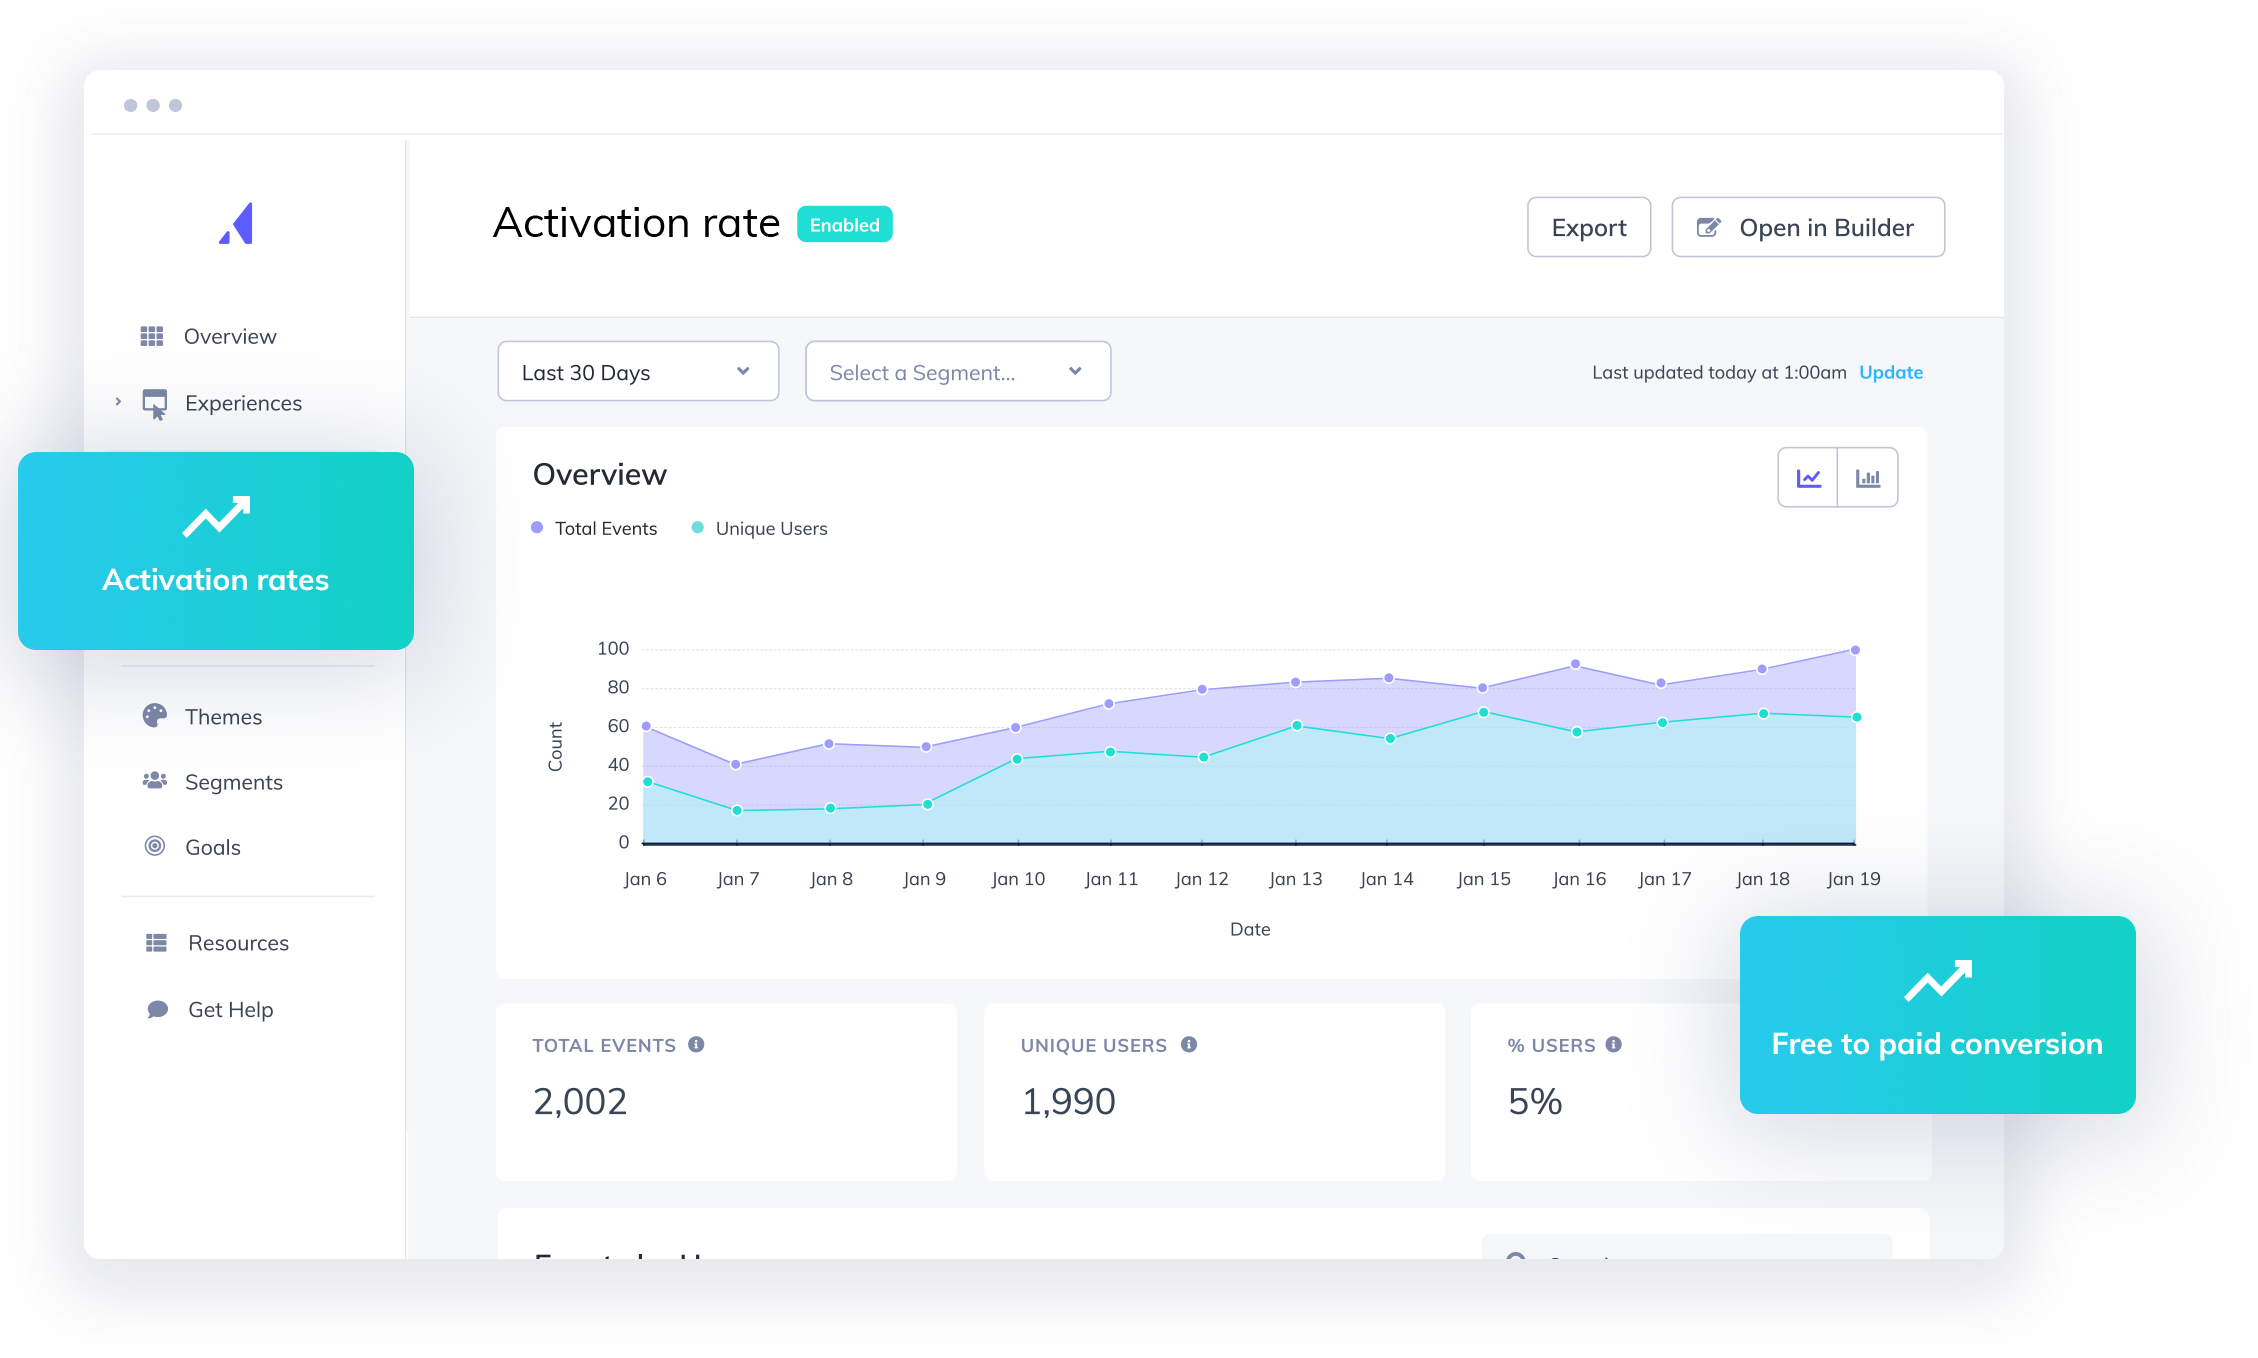The image size is (2258, 1358).
Task: Click the Update link
Action: coord(1891,372)
